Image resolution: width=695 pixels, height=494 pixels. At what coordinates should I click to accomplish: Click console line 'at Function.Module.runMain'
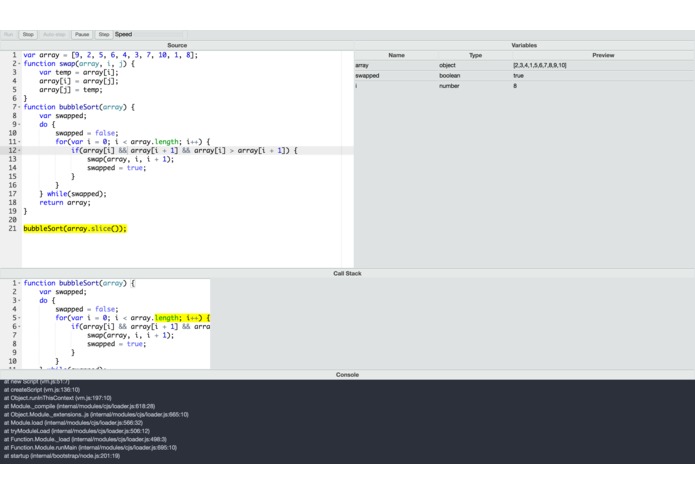pos(90,447)
